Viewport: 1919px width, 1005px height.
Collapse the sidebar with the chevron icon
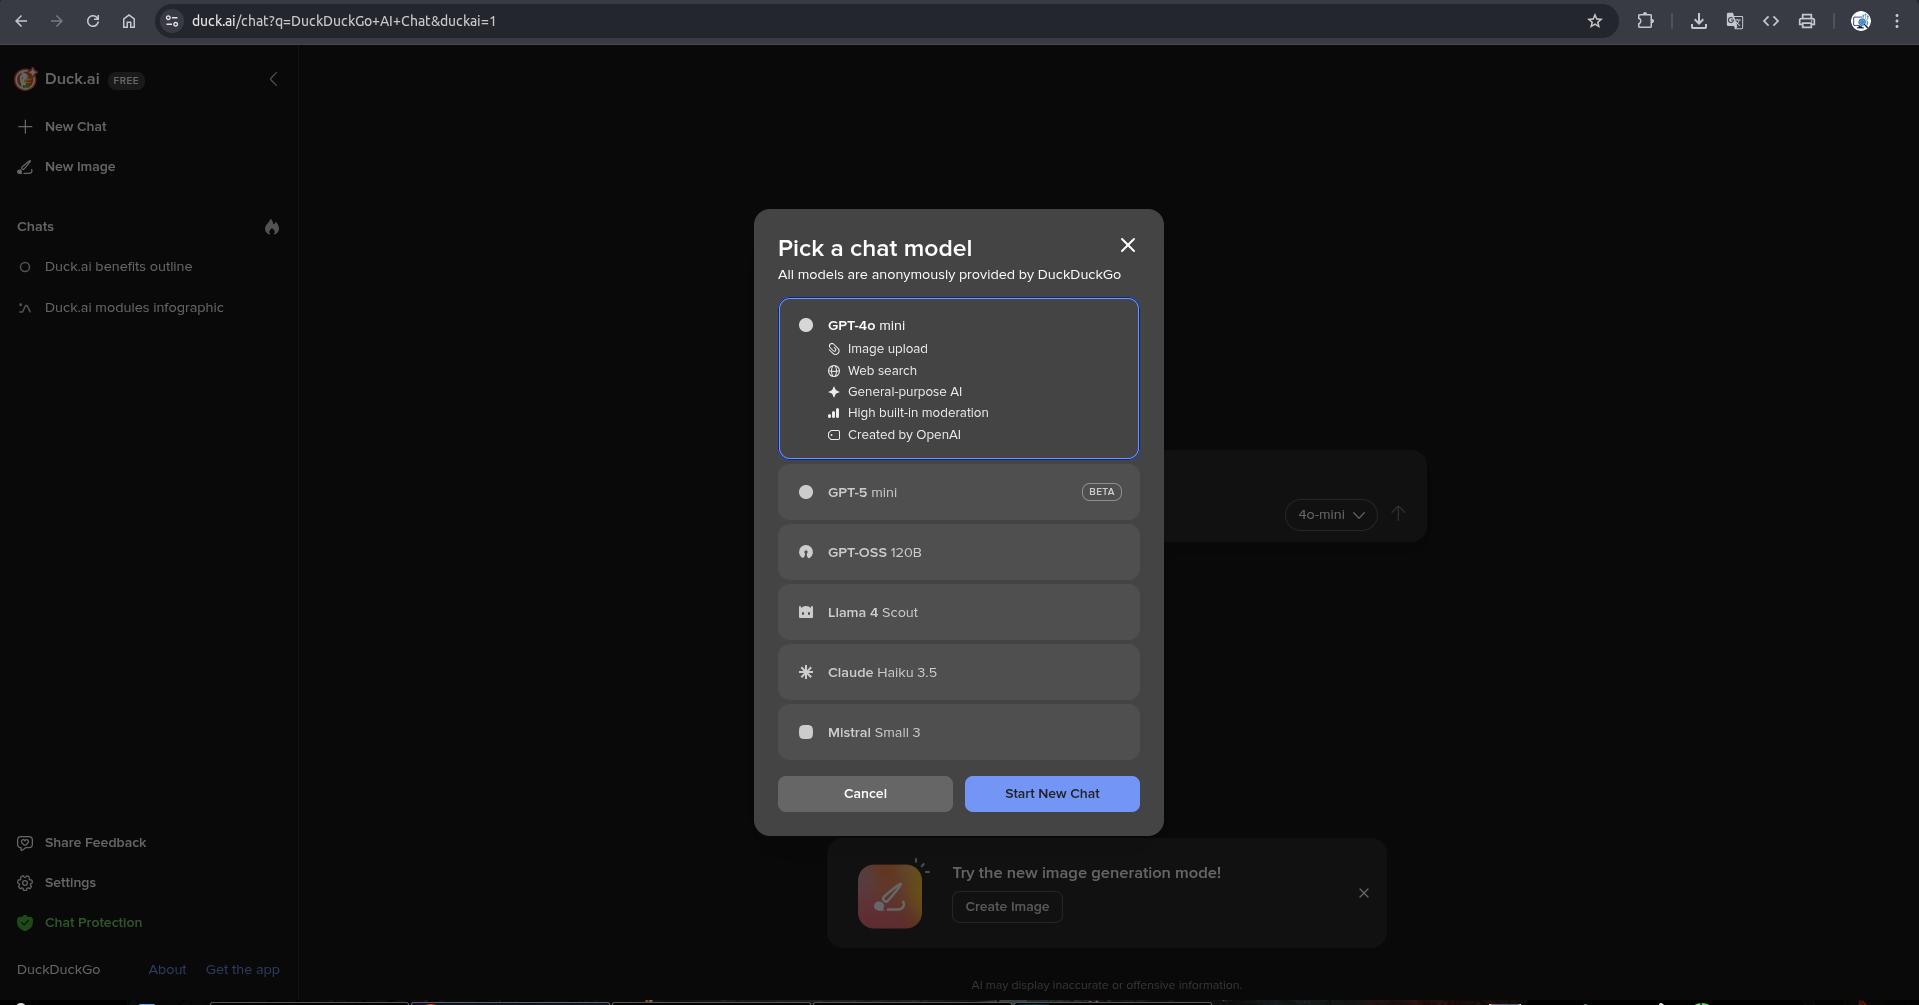click(x=273, y=79)
